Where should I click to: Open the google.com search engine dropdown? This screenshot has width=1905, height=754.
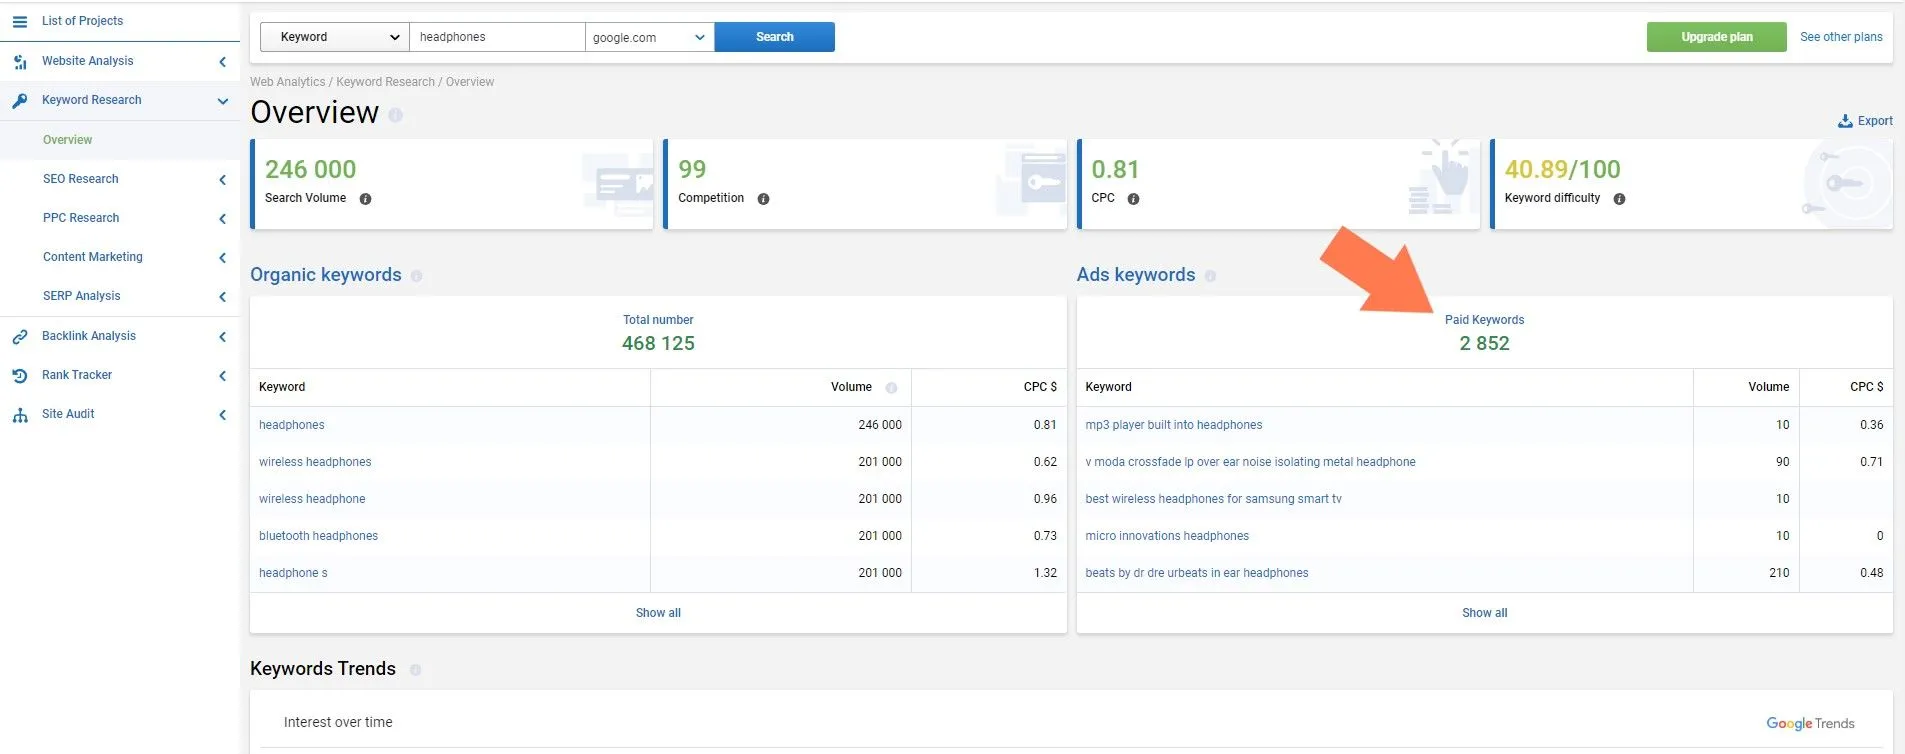(649, 37)
